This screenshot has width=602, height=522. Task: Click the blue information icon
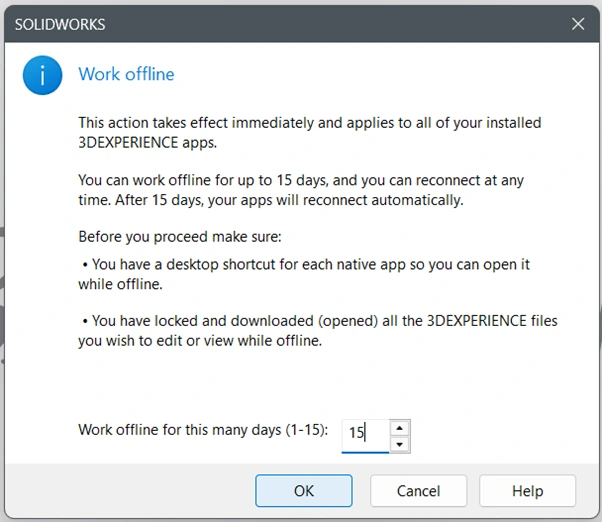42,75
